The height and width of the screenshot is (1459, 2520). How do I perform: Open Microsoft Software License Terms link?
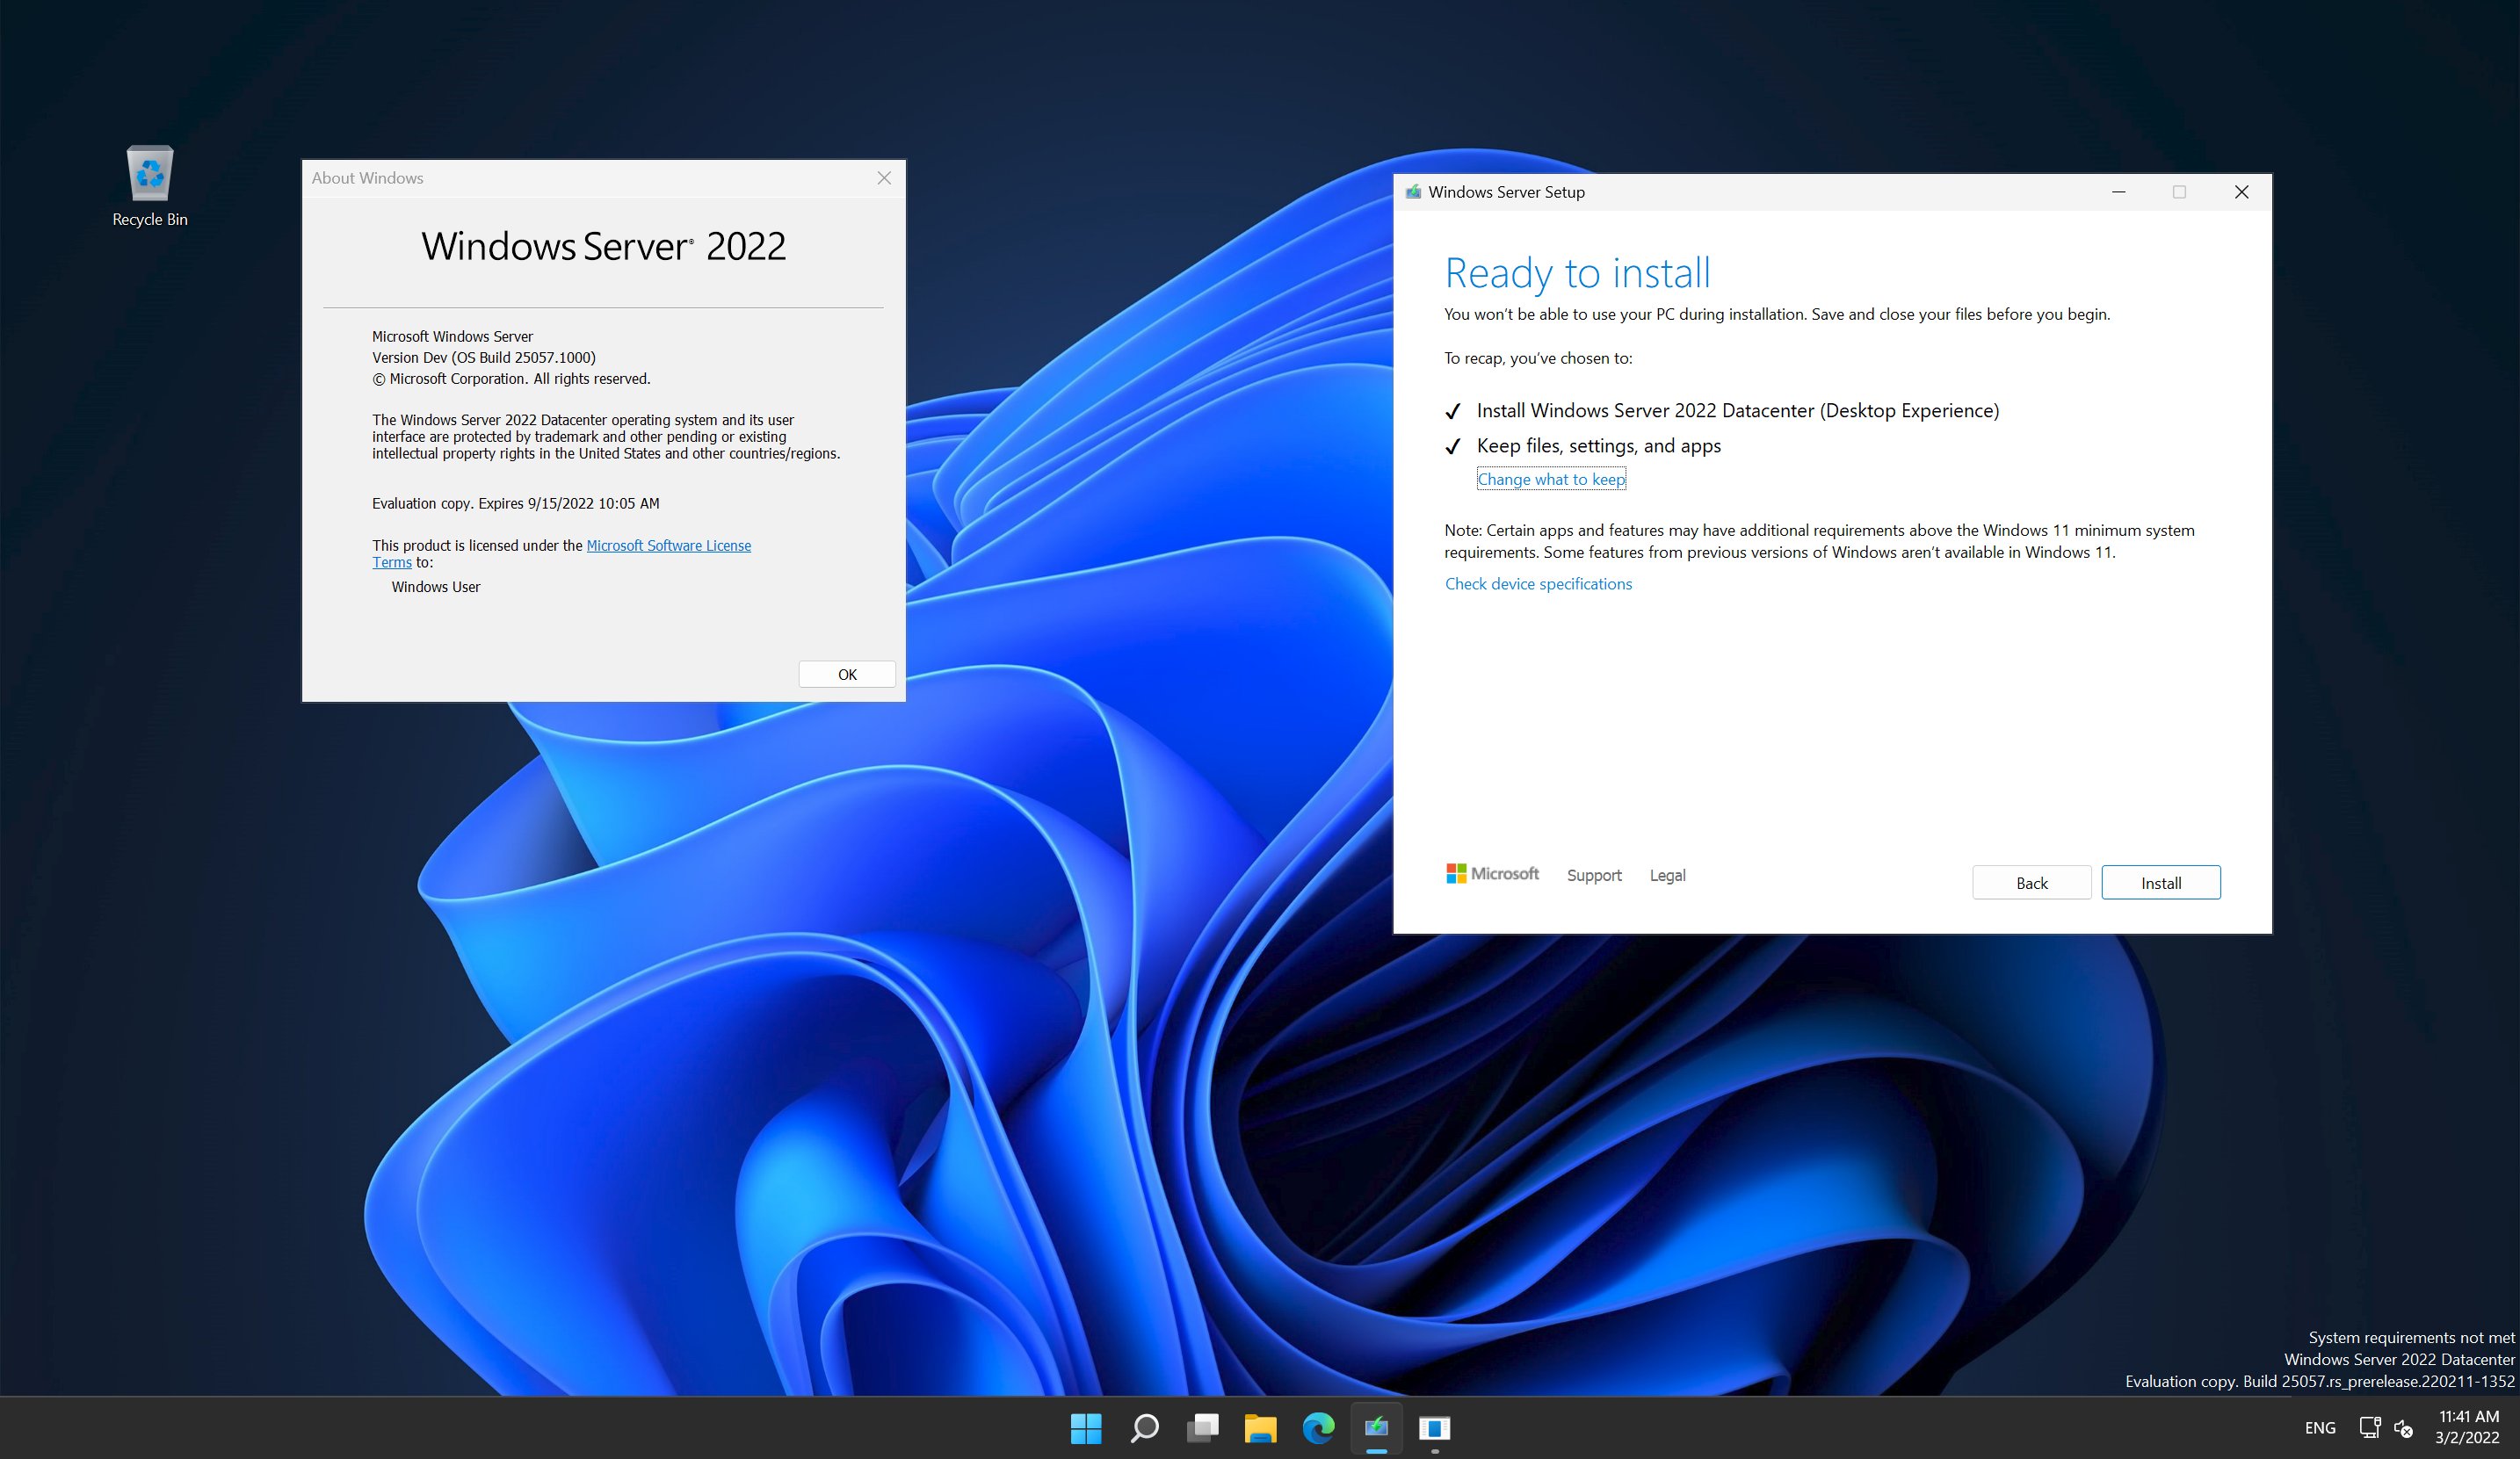(668, 545)
